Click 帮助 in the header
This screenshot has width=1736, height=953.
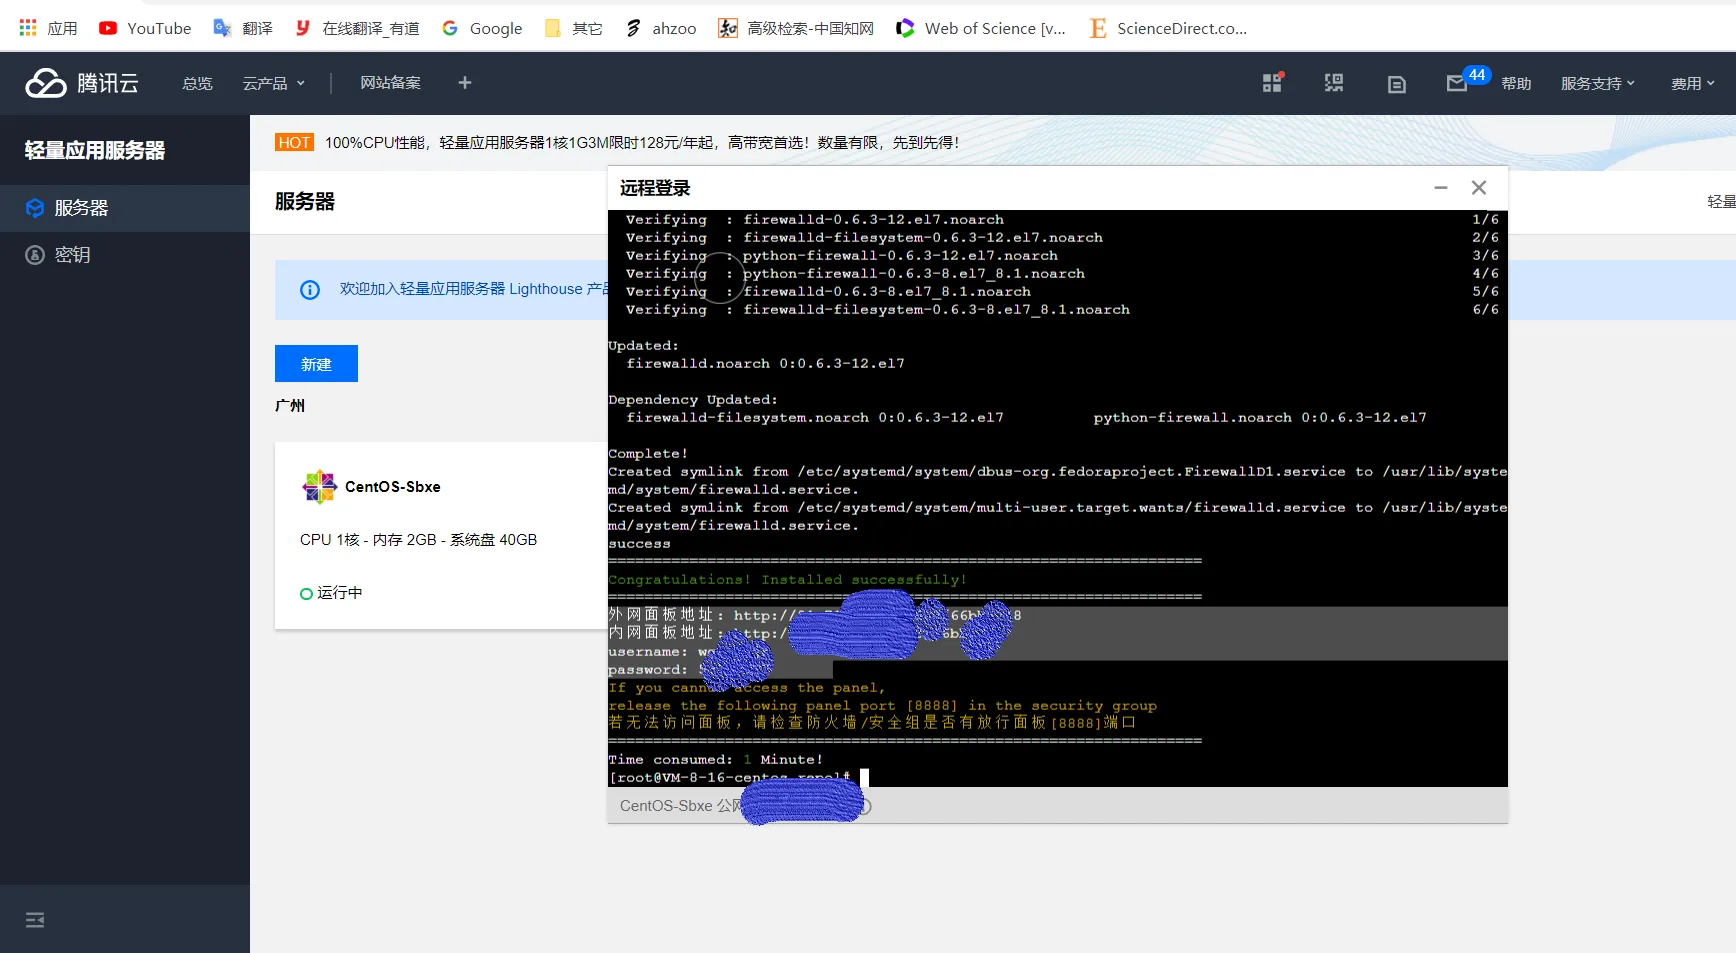(x=1516, y=84)
